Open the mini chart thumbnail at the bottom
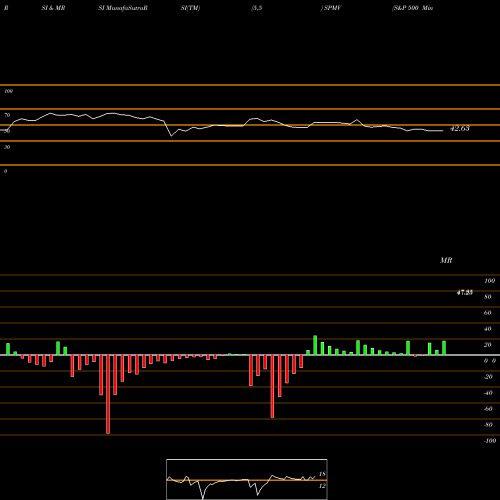 [247, 479]
